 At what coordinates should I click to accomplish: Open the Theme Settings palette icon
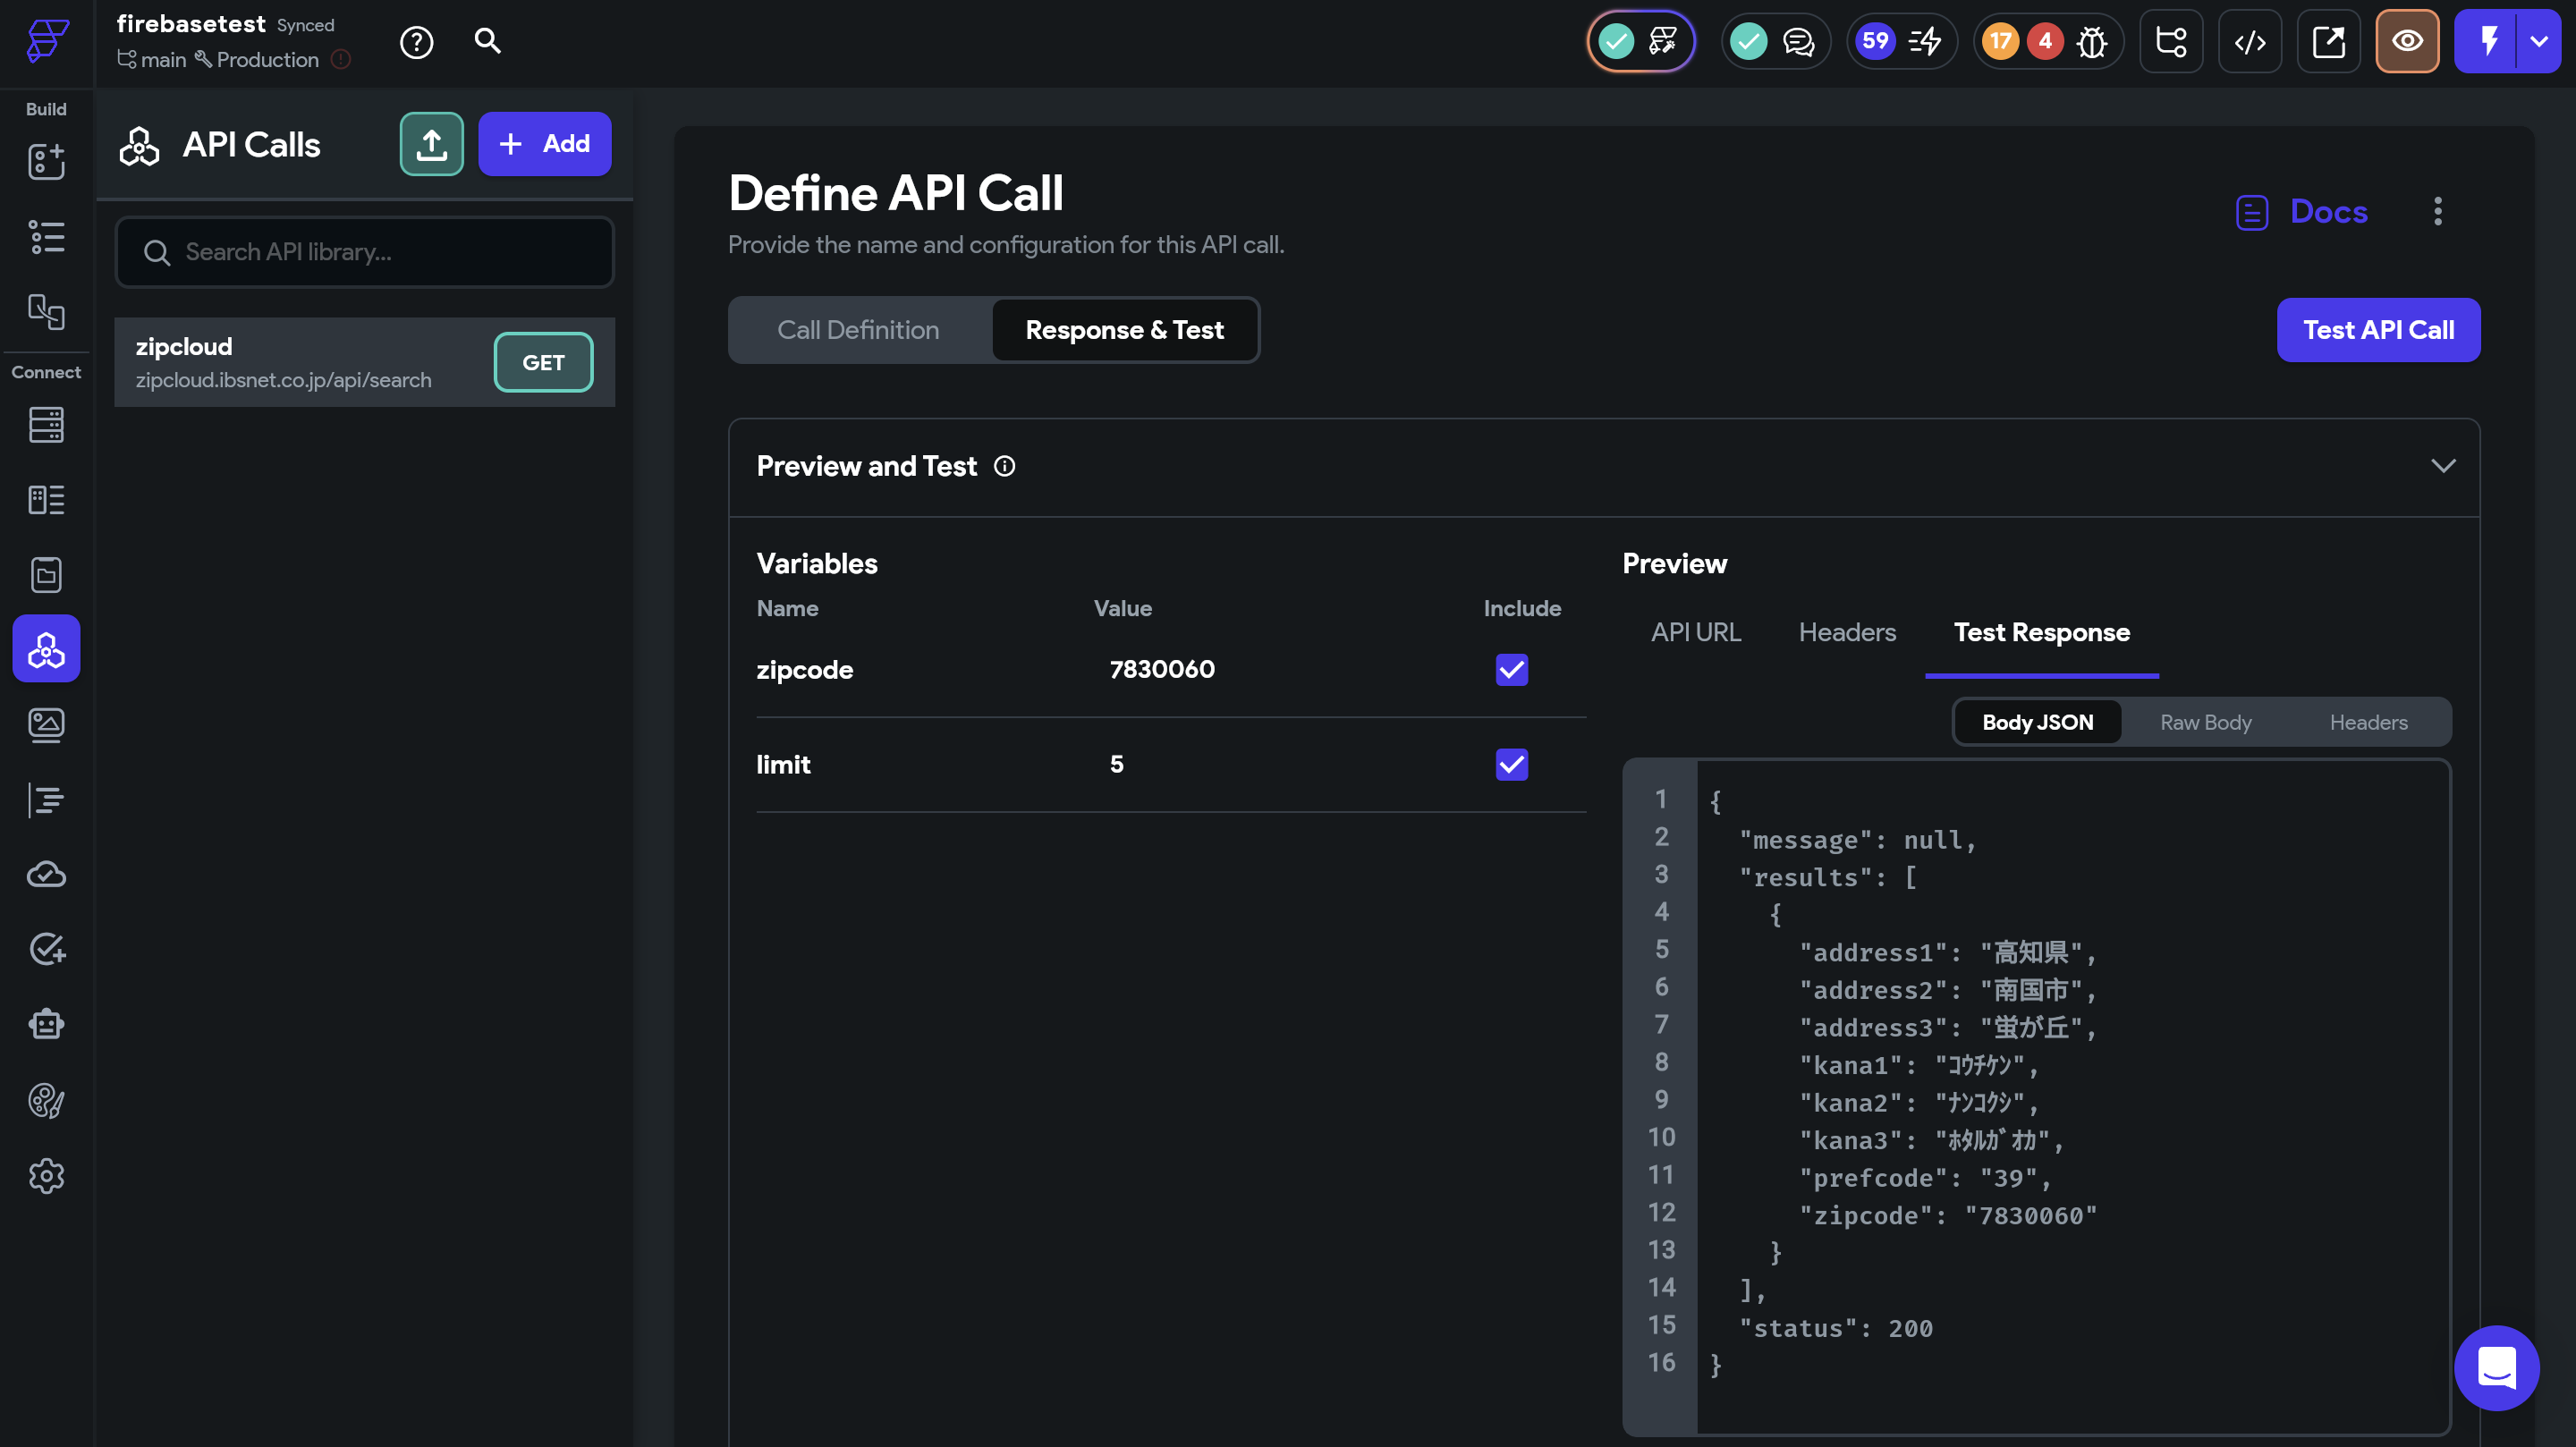[x=46, y=1100]
